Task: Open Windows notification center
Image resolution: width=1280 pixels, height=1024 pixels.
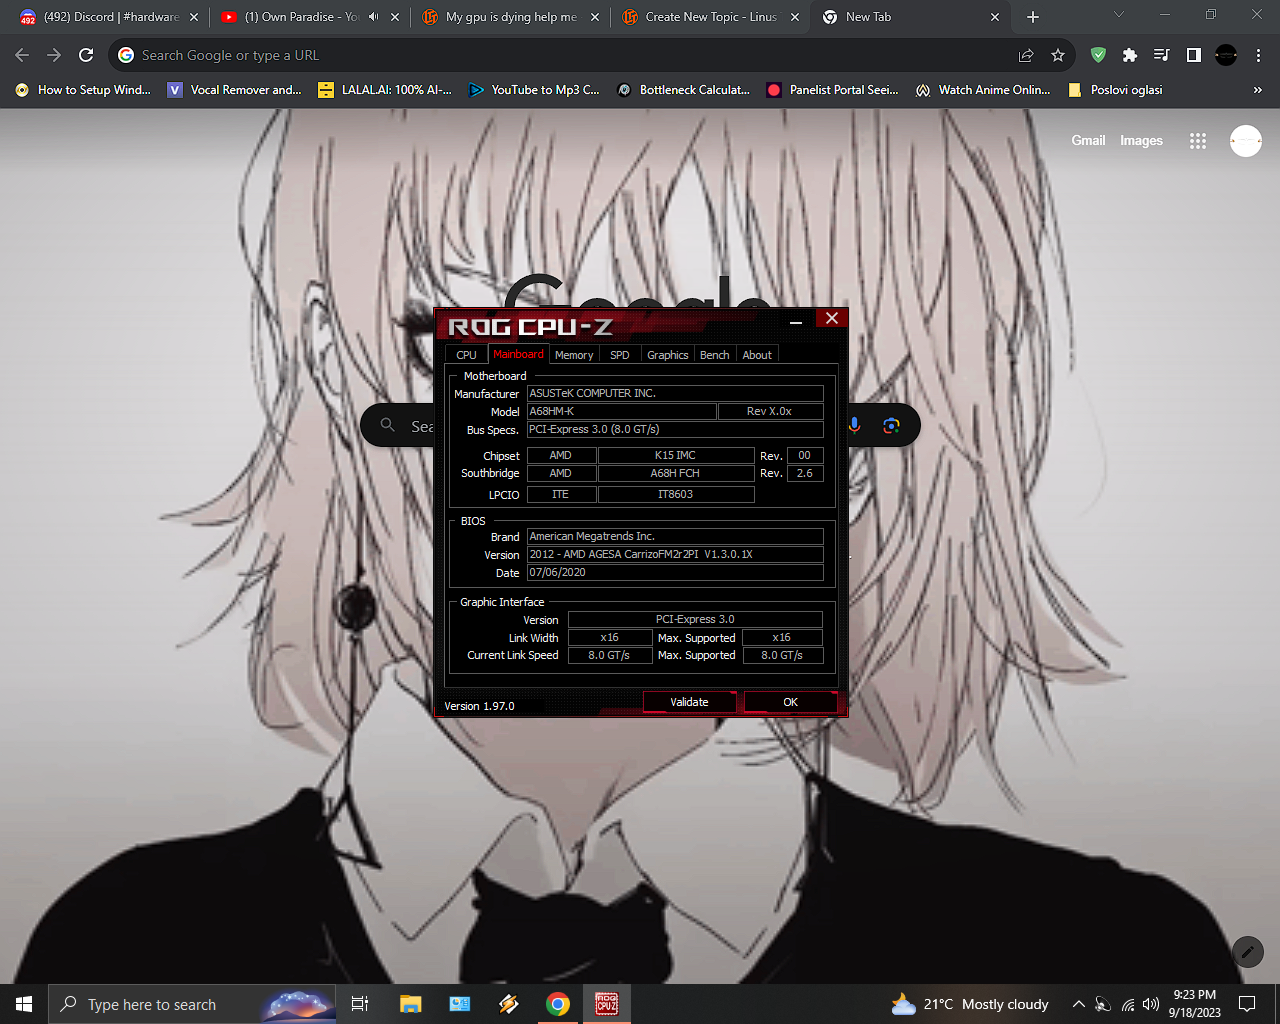Action: point(1247,1004)
